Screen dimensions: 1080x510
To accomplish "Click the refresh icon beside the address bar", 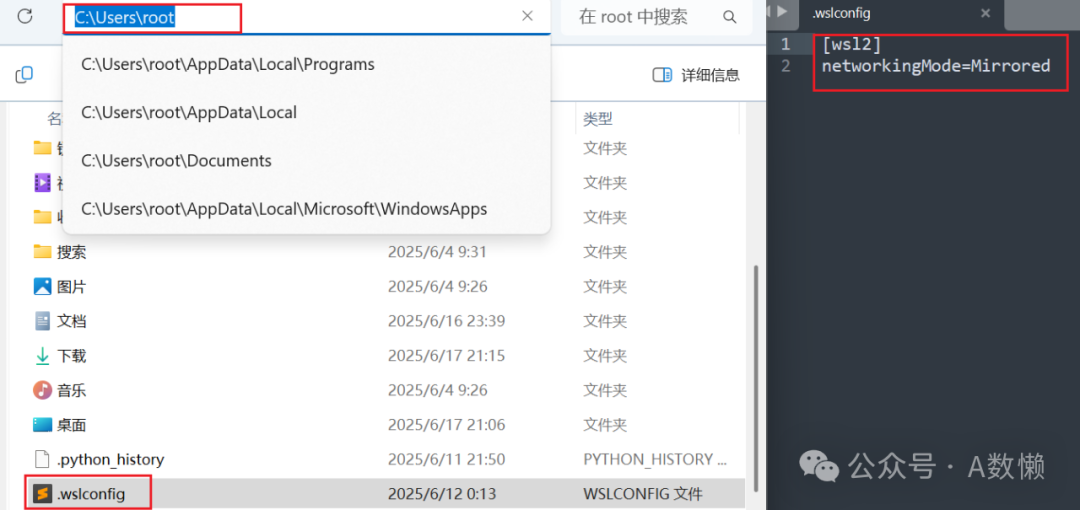I will point(25,17).
